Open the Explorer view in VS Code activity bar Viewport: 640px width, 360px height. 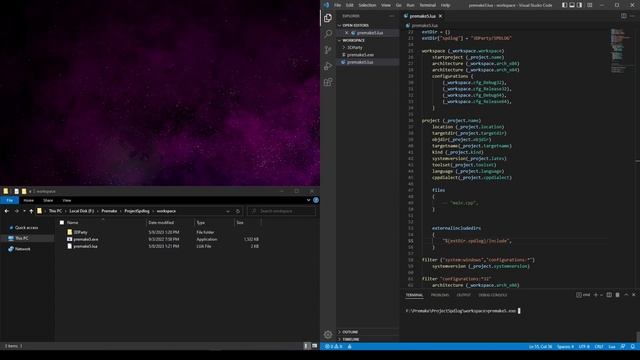[328, 18]
